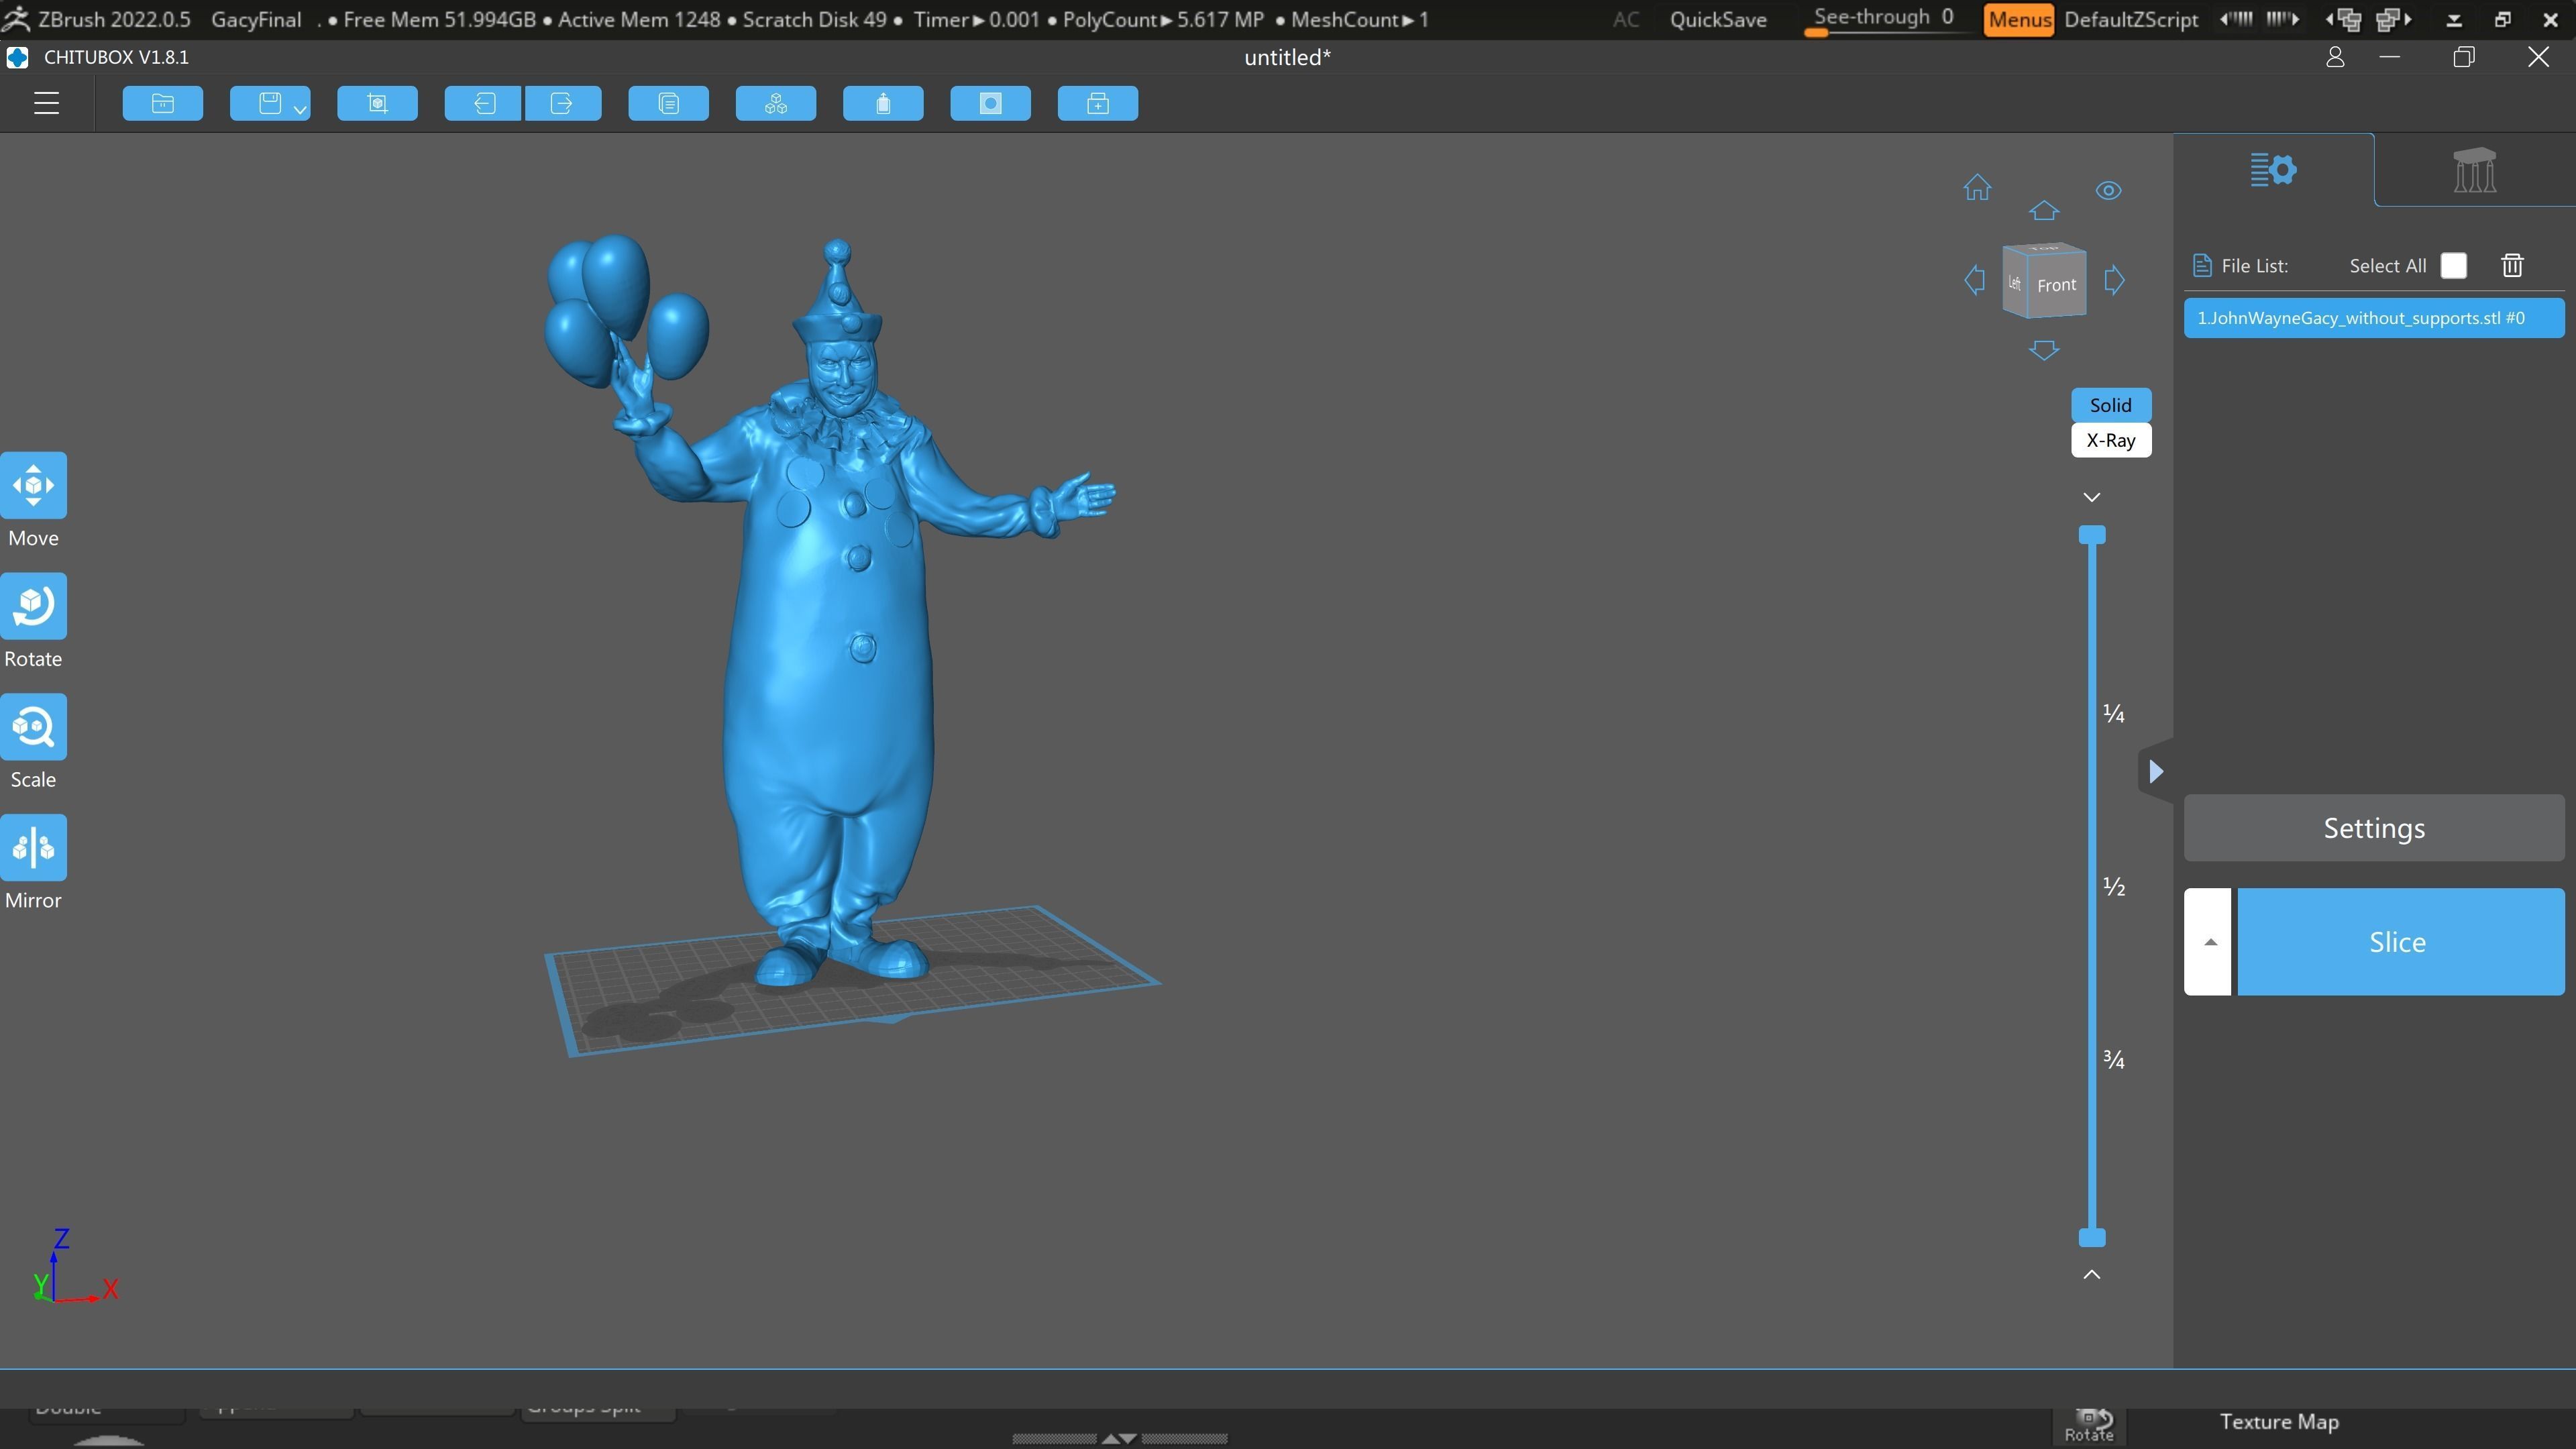Click the Home view icon
The width and height of the screenshot is (2576, 1449).
click(x=1977, y=187)
